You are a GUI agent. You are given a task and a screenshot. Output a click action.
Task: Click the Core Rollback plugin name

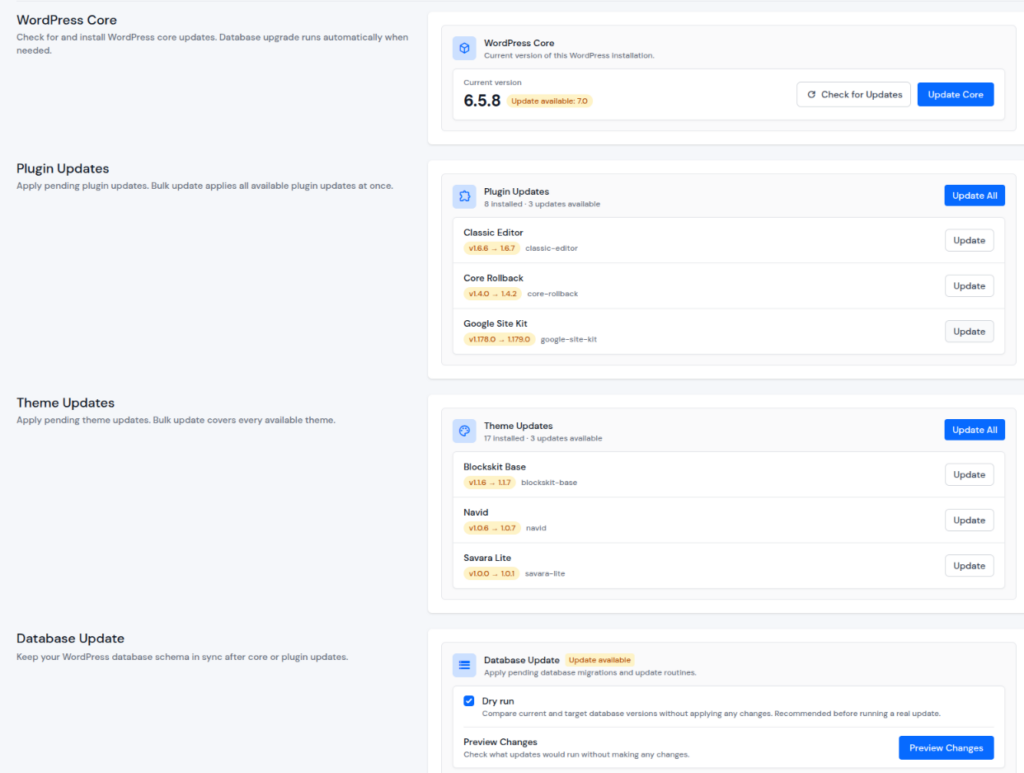tap(493, 278)
